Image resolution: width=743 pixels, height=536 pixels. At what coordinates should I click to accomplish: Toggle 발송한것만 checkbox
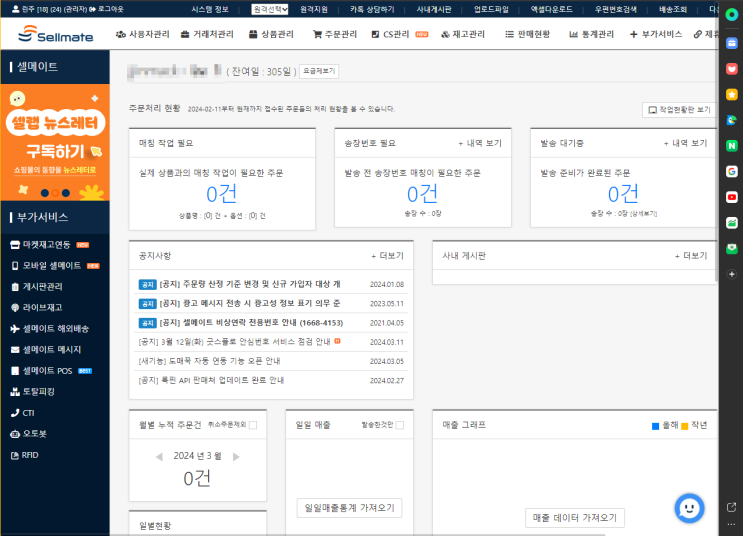(x=400, y=425)
